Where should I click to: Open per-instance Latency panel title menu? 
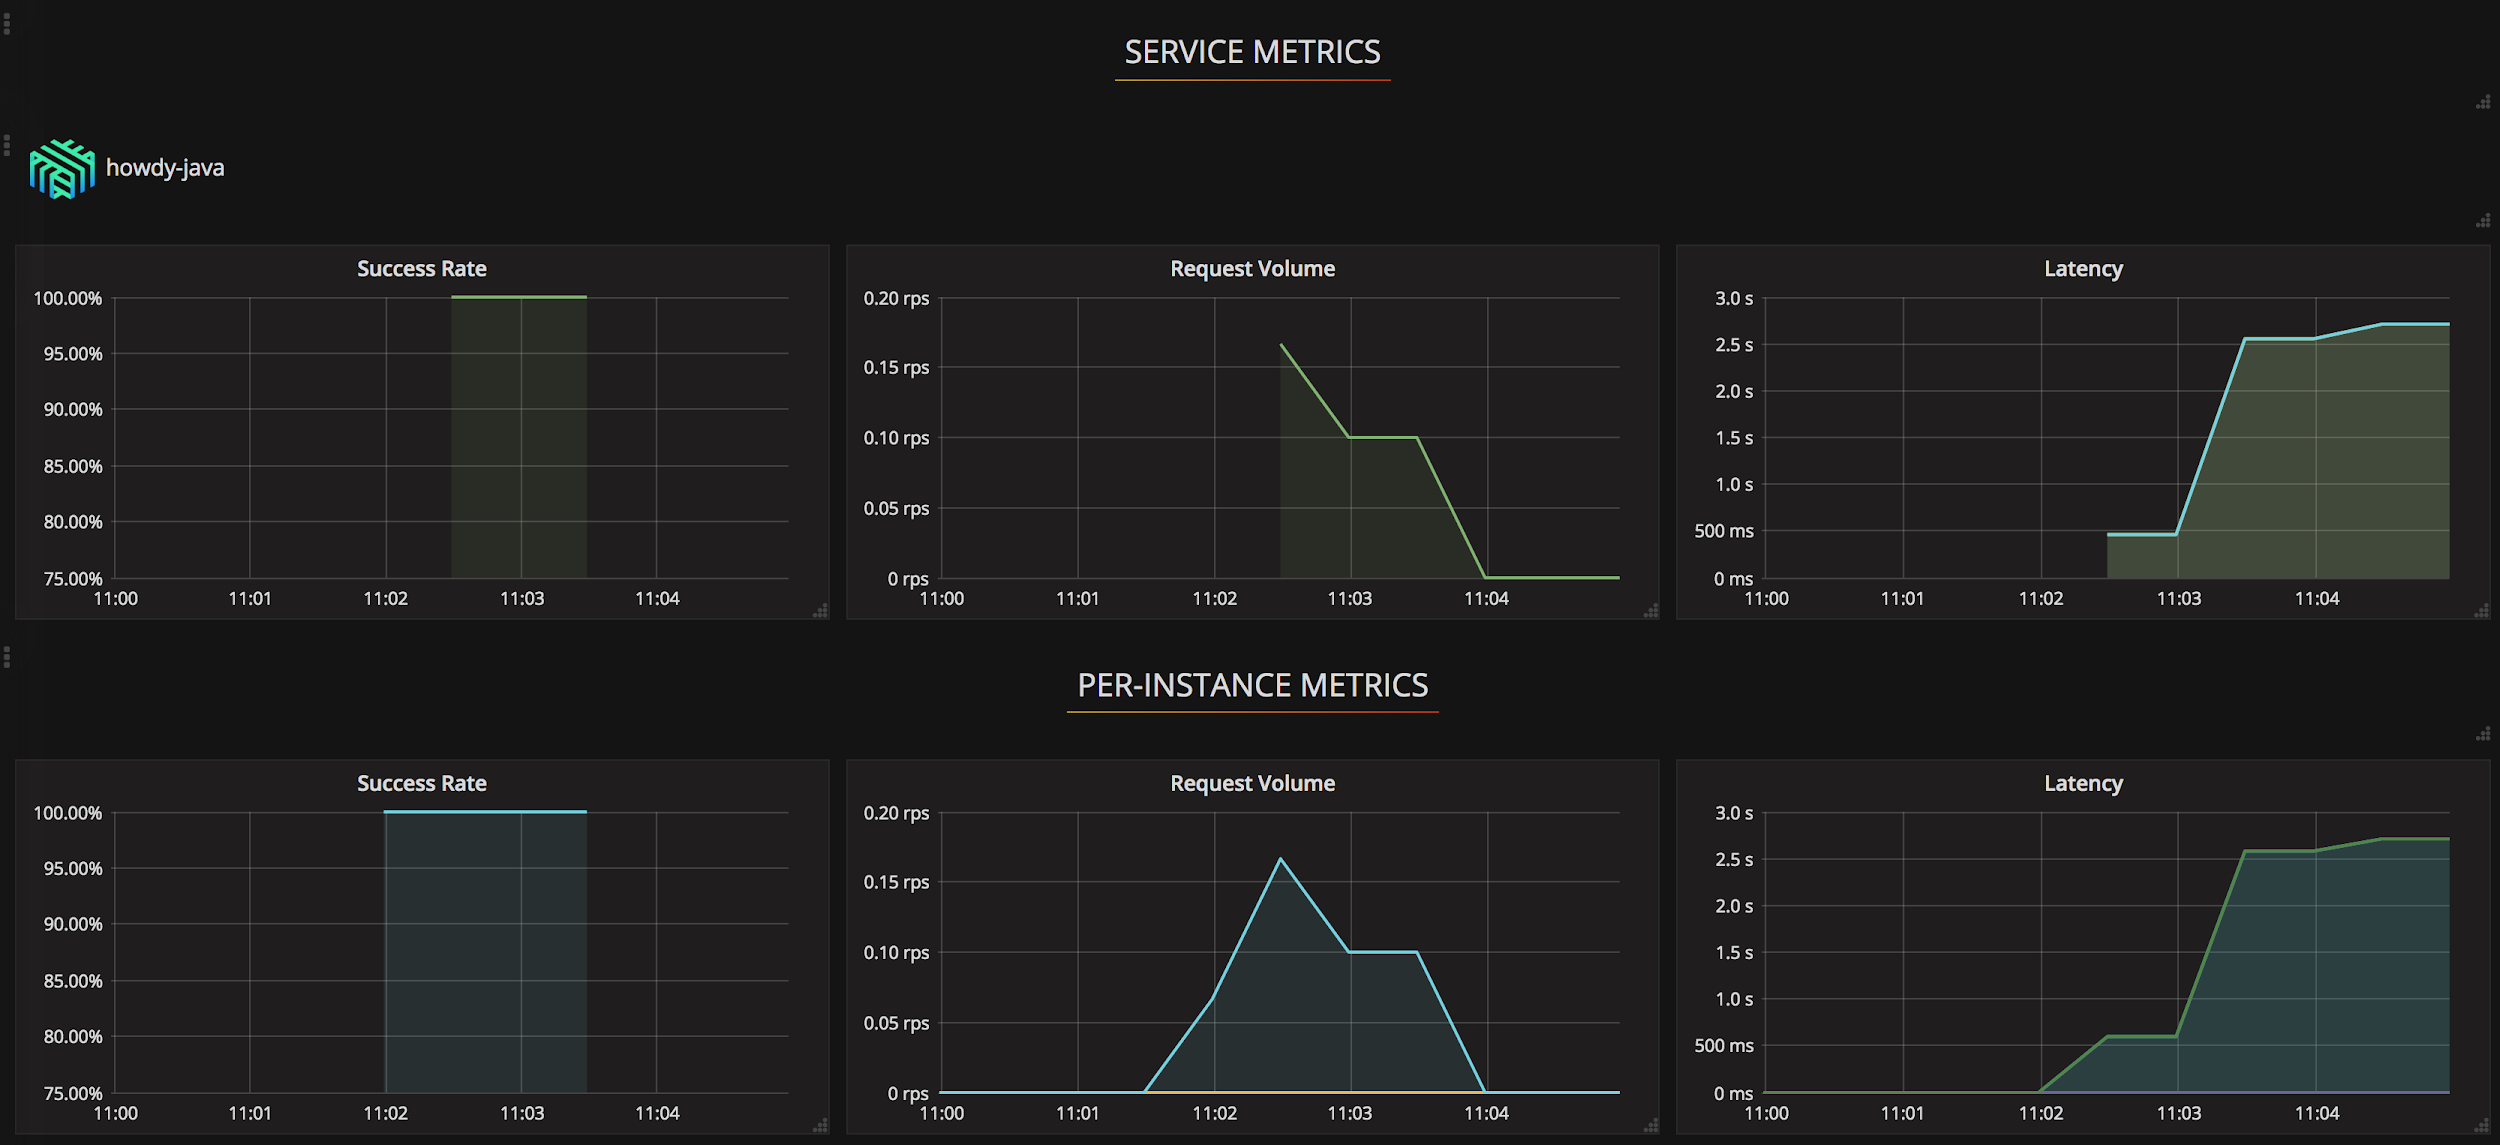(x=2083, y=784)
